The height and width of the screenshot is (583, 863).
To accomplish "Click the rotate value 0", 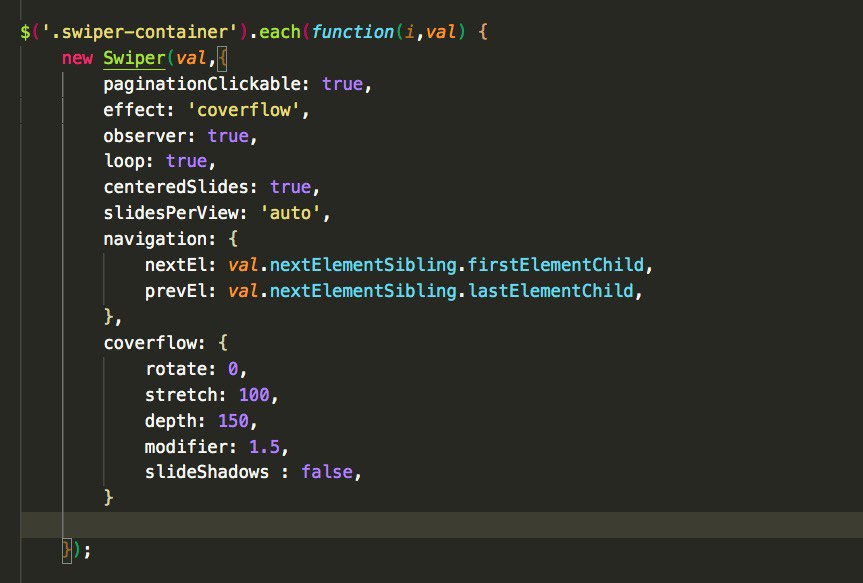I will [233, 369].
